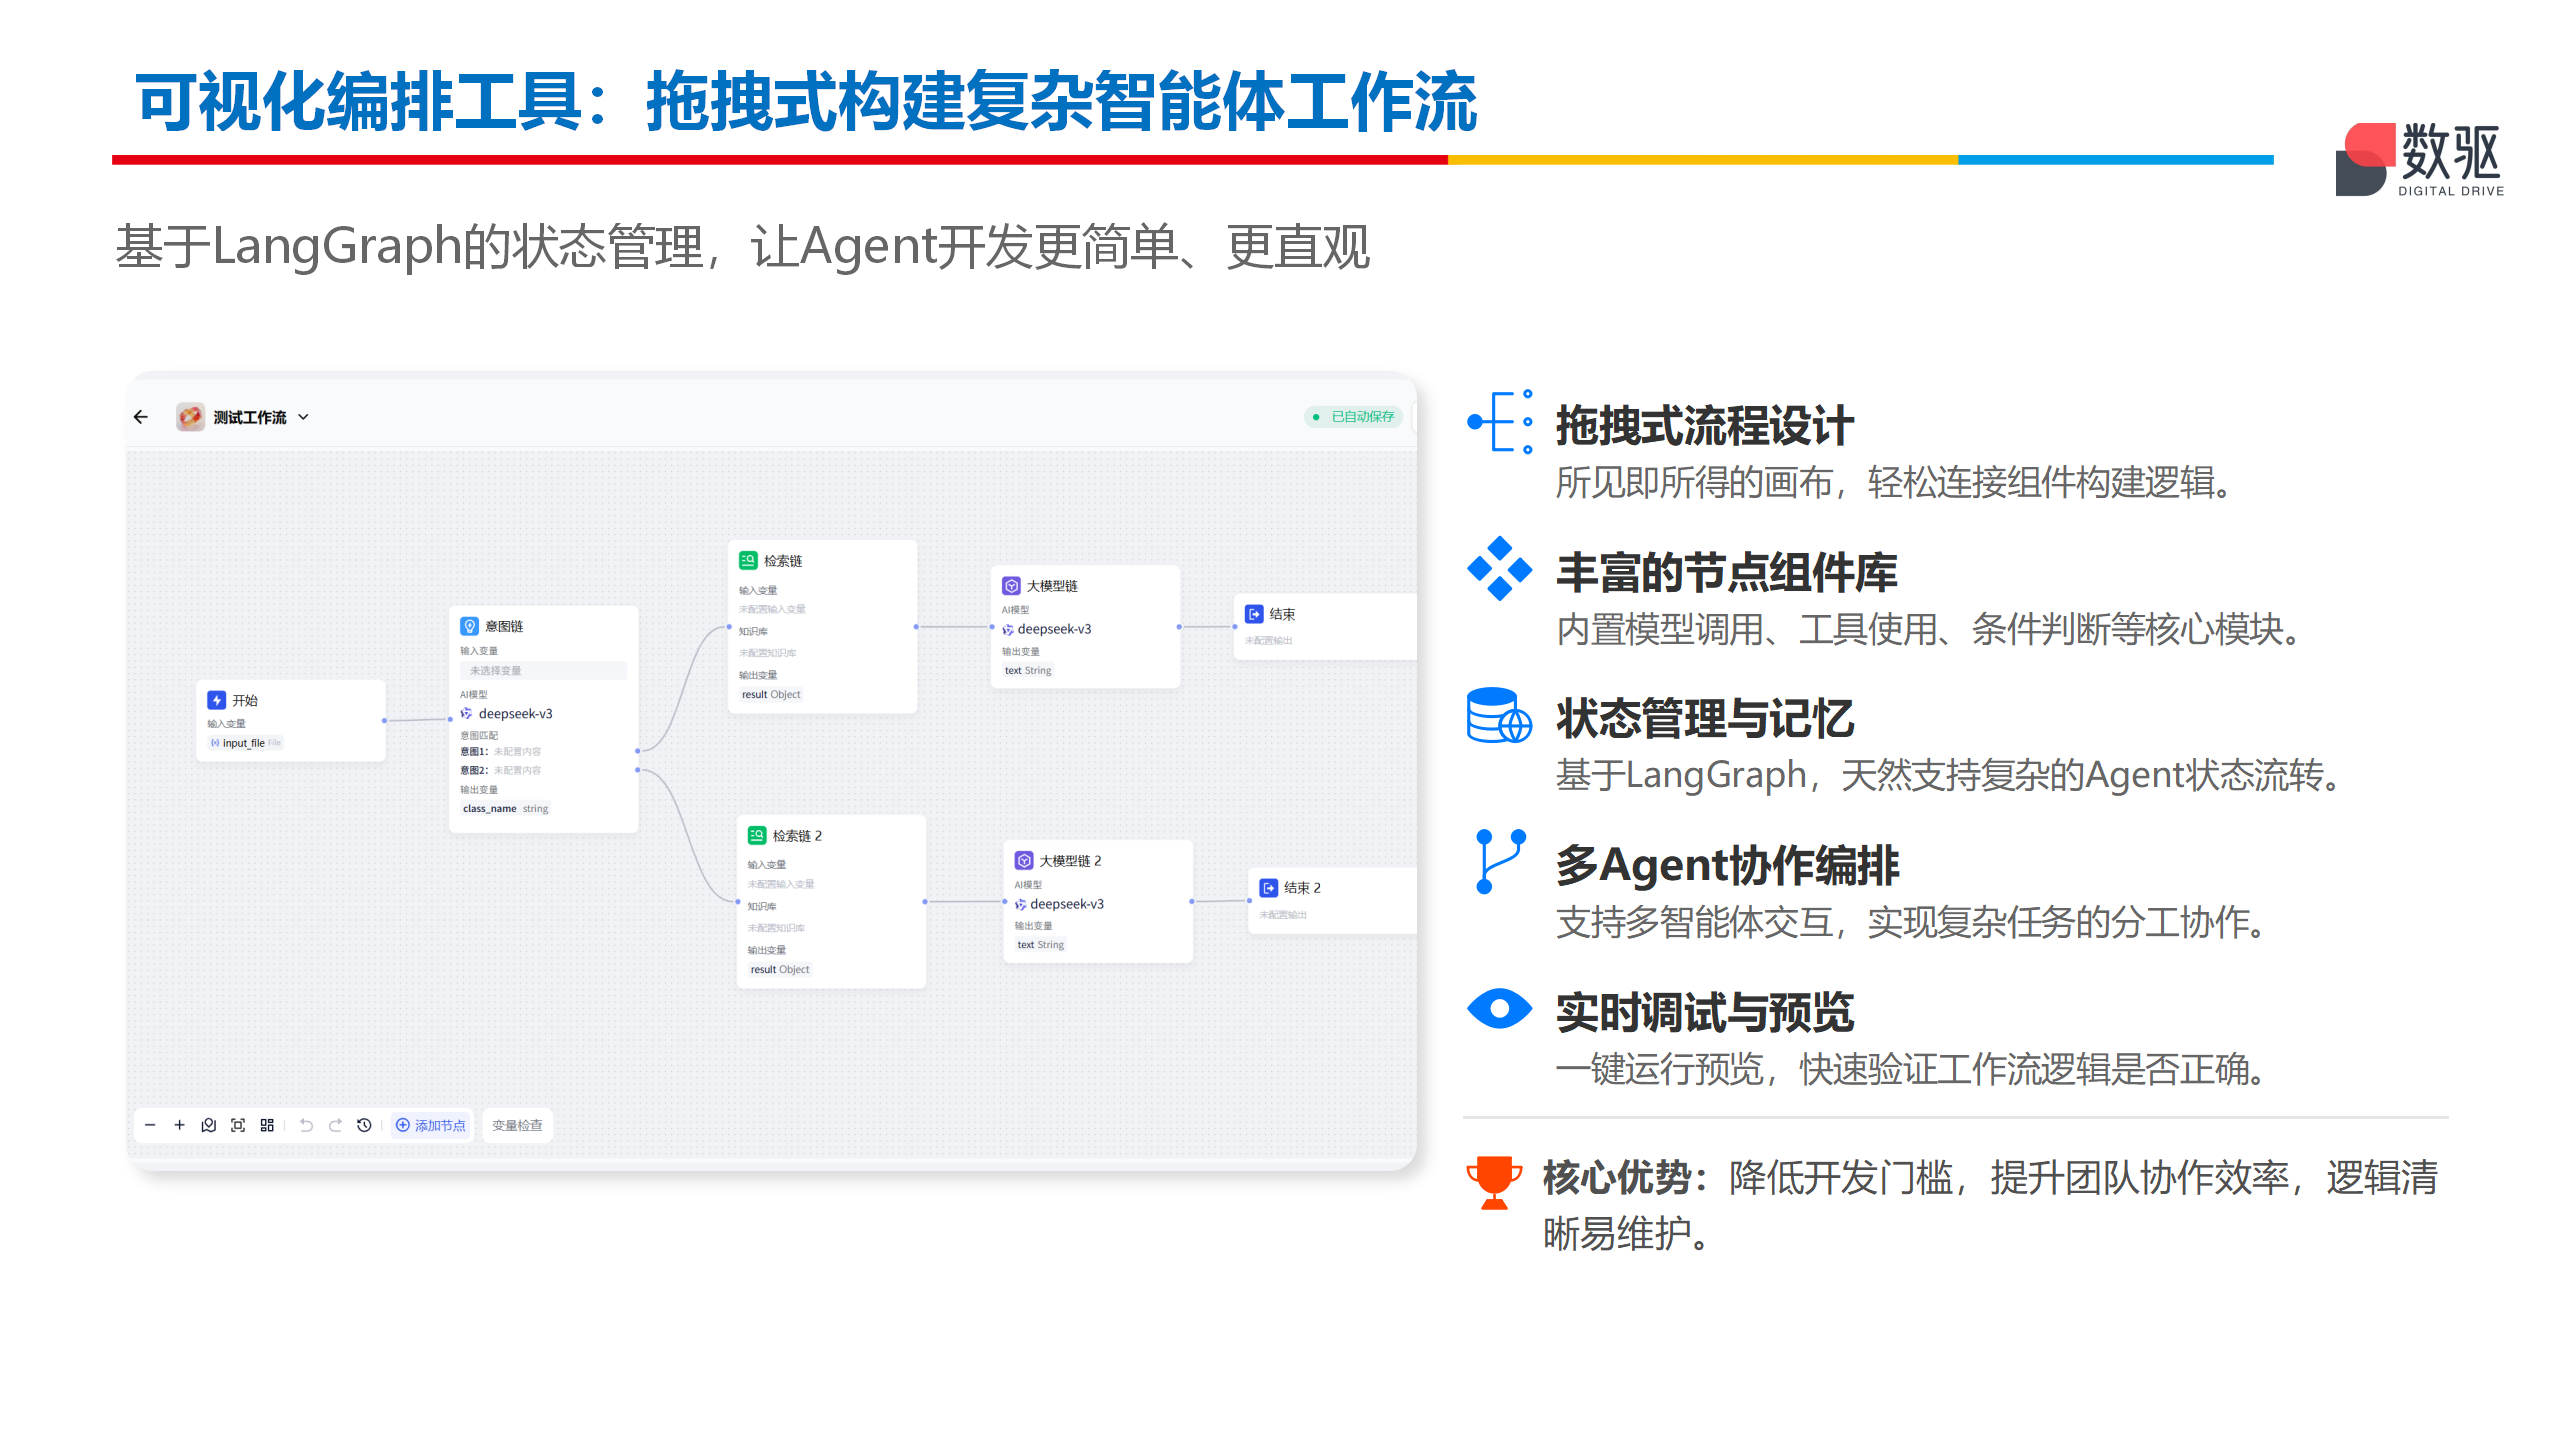Click 未配置输出 in 结束 2 node
The image size is (2560, 1440).
(1283, 915)
